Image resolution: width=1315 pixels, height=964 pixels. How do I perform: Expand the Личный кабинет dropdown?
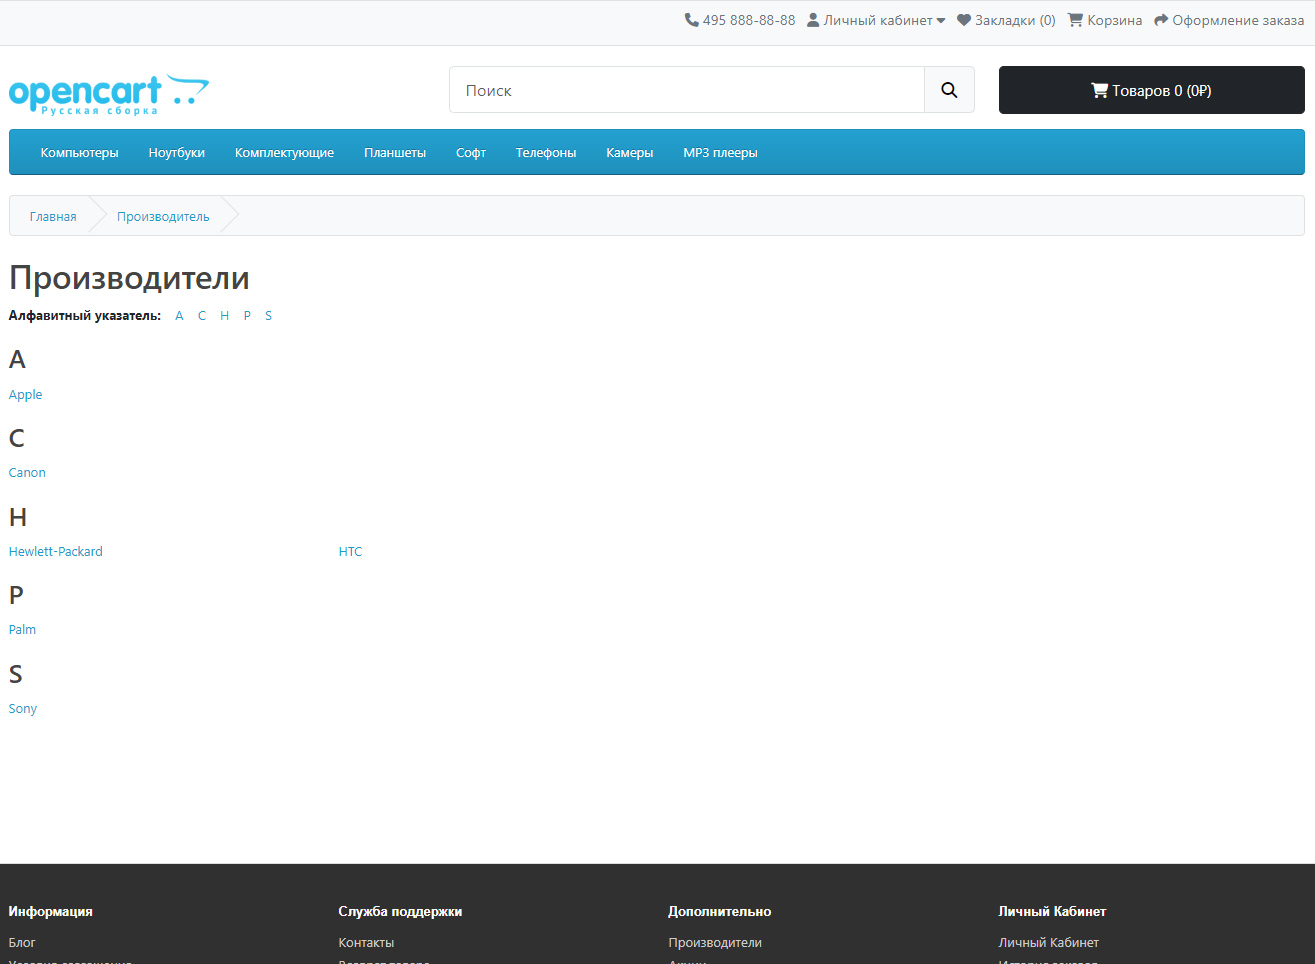[x=877, y=20]
